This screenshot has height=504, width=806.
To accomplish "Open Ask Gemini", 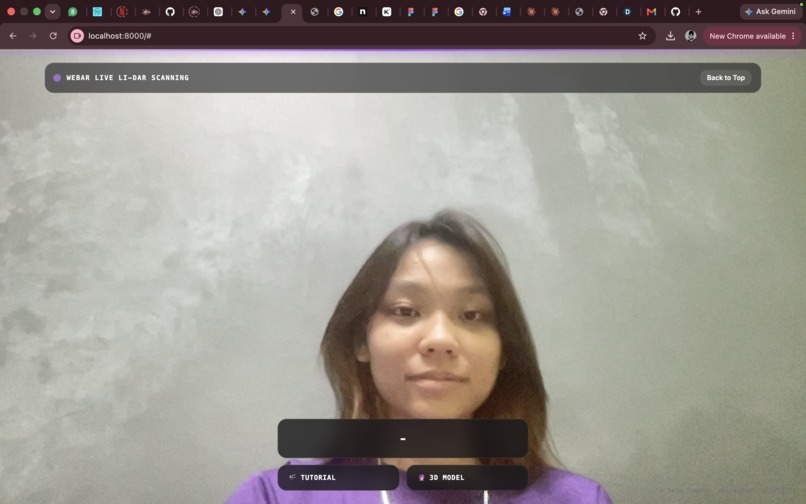I will click(x=772, y=11).
